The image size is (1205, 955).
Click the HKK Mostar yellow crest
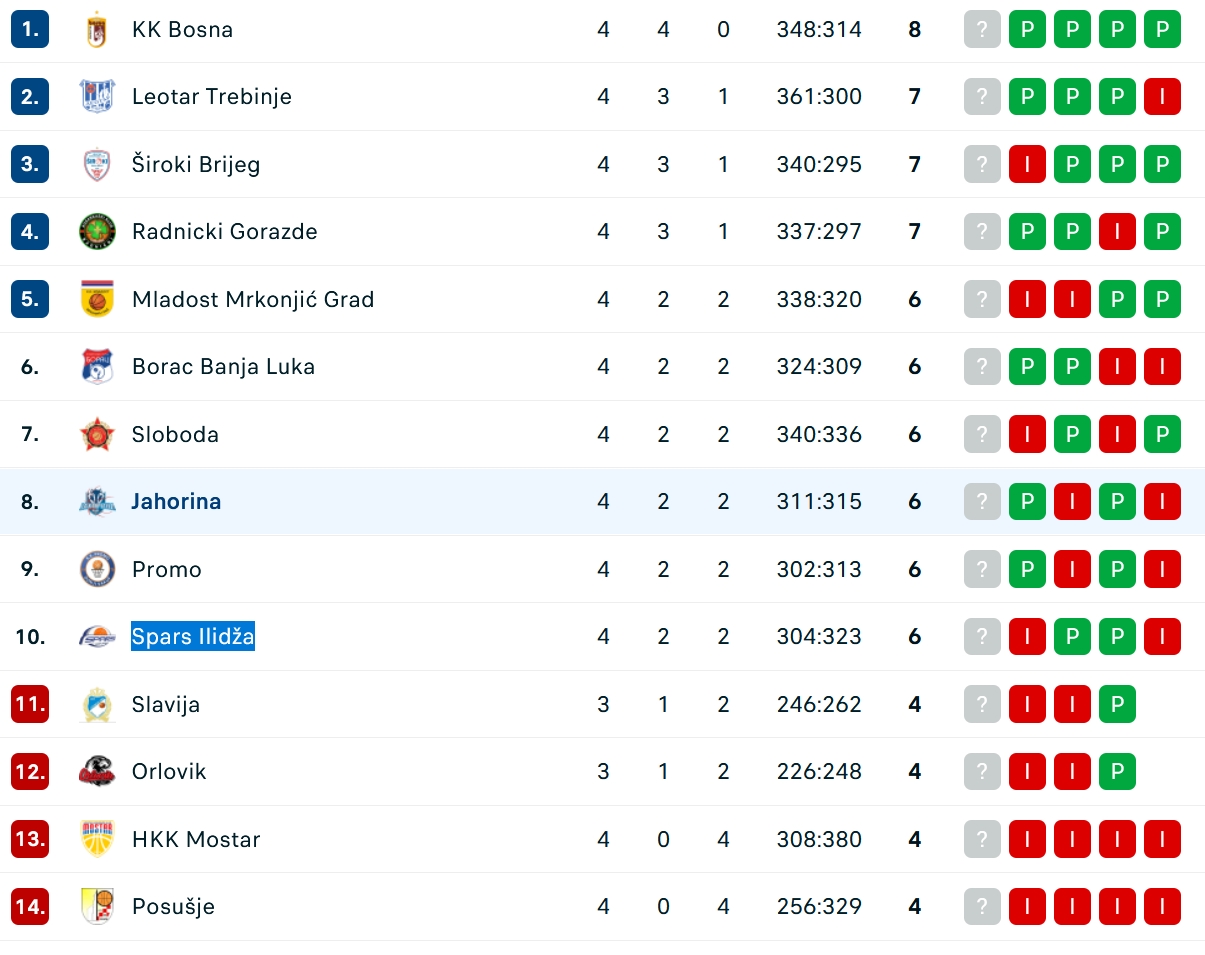click(97, 839)
